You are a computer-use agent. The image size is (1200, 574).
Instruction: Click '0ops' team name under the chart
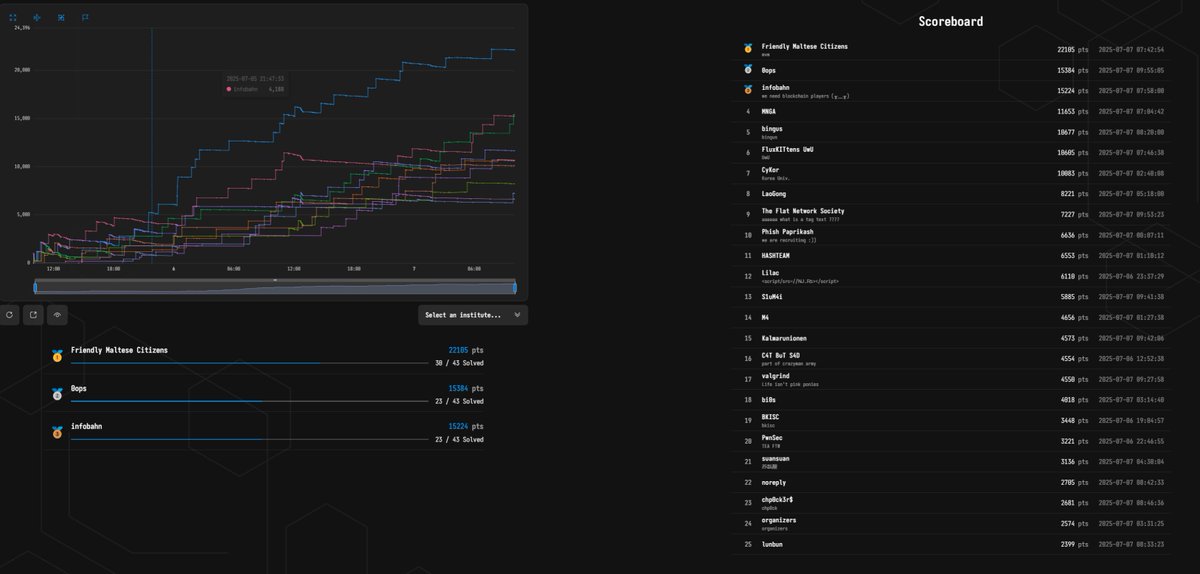click(x=79, y=388)
